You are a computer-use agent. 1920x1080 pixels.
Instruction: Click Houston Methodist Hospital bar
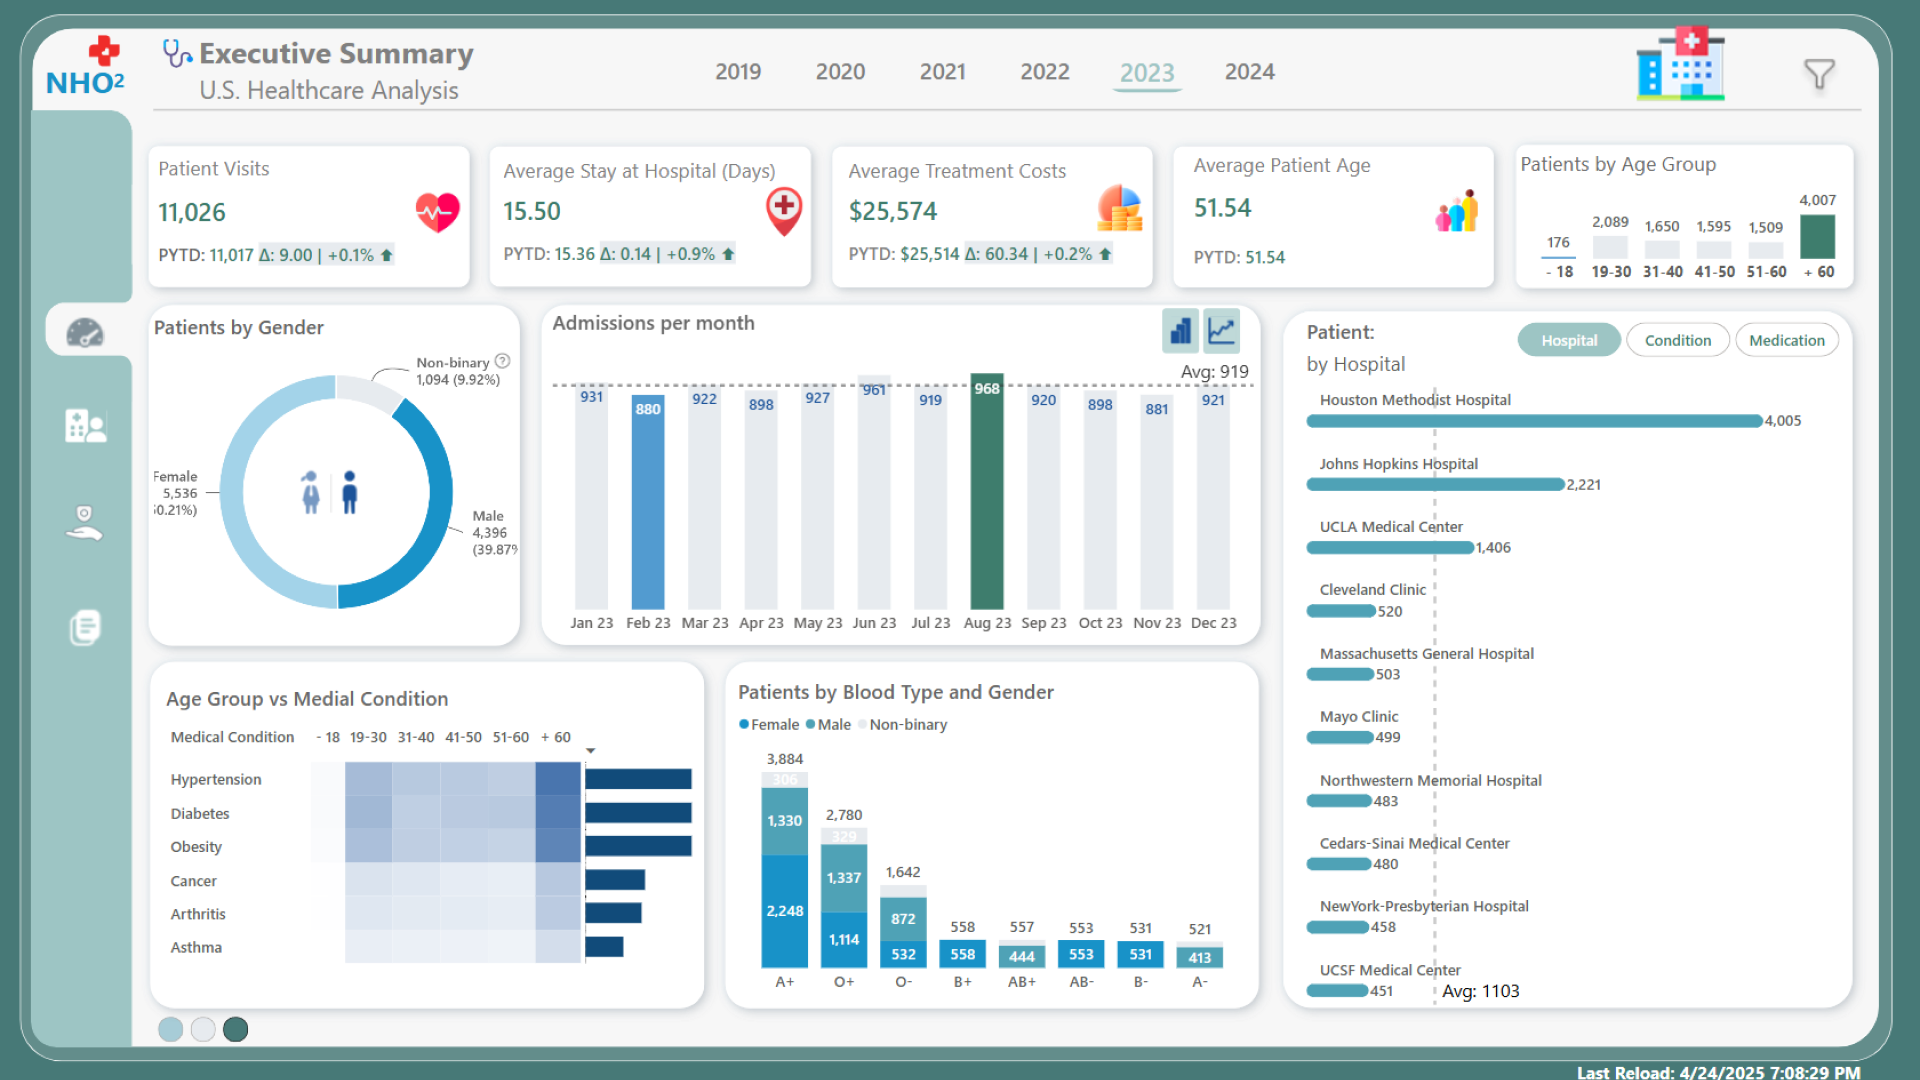(x=1533, y=421)
